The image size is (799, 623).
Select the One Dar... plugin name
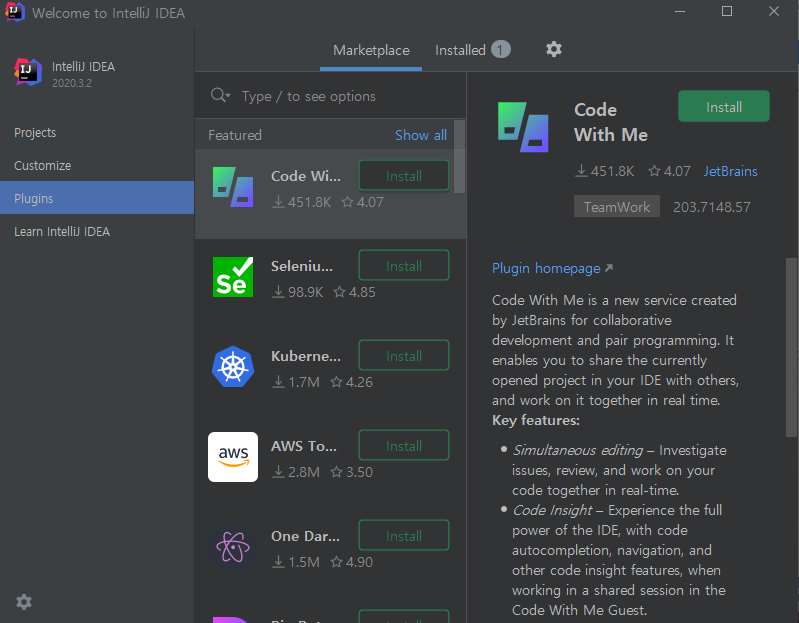click(305, 536)
